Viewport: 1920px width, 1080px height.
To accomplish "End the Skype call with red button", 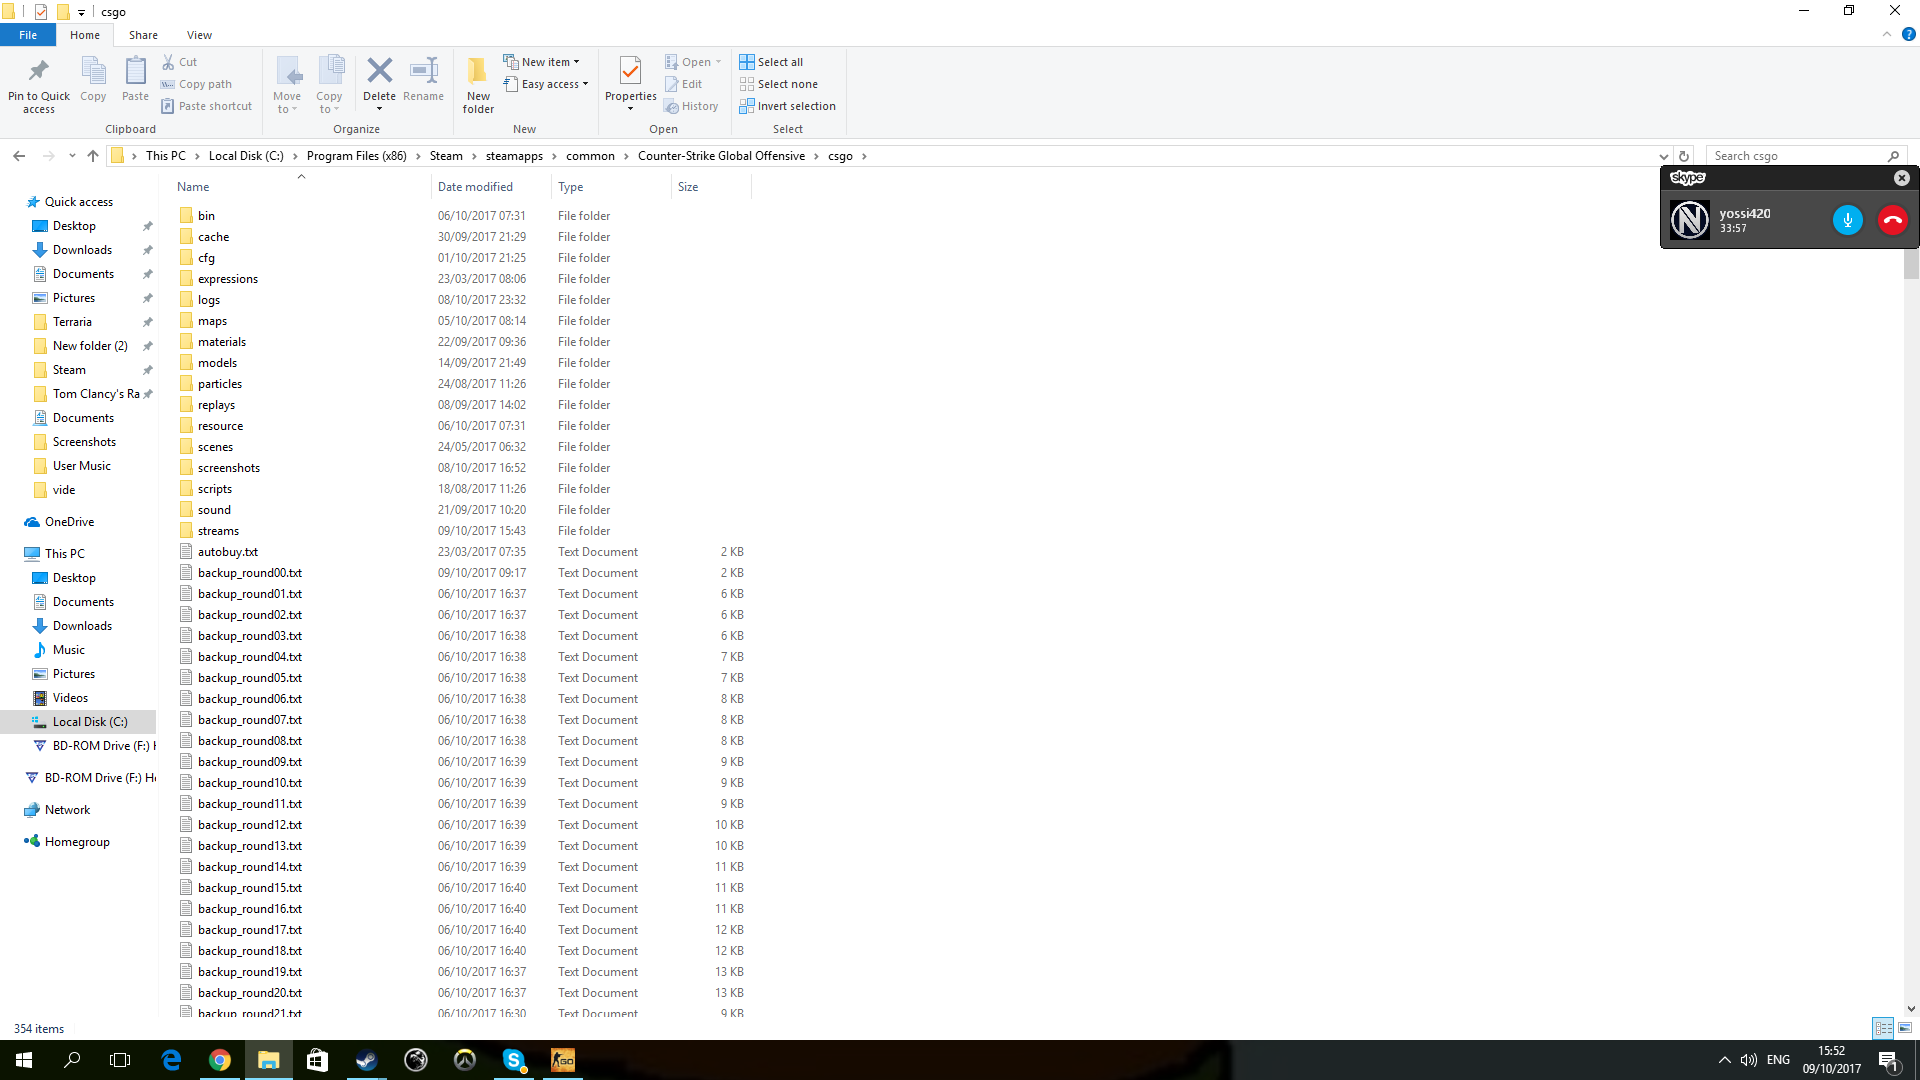I will point(1892,220).
